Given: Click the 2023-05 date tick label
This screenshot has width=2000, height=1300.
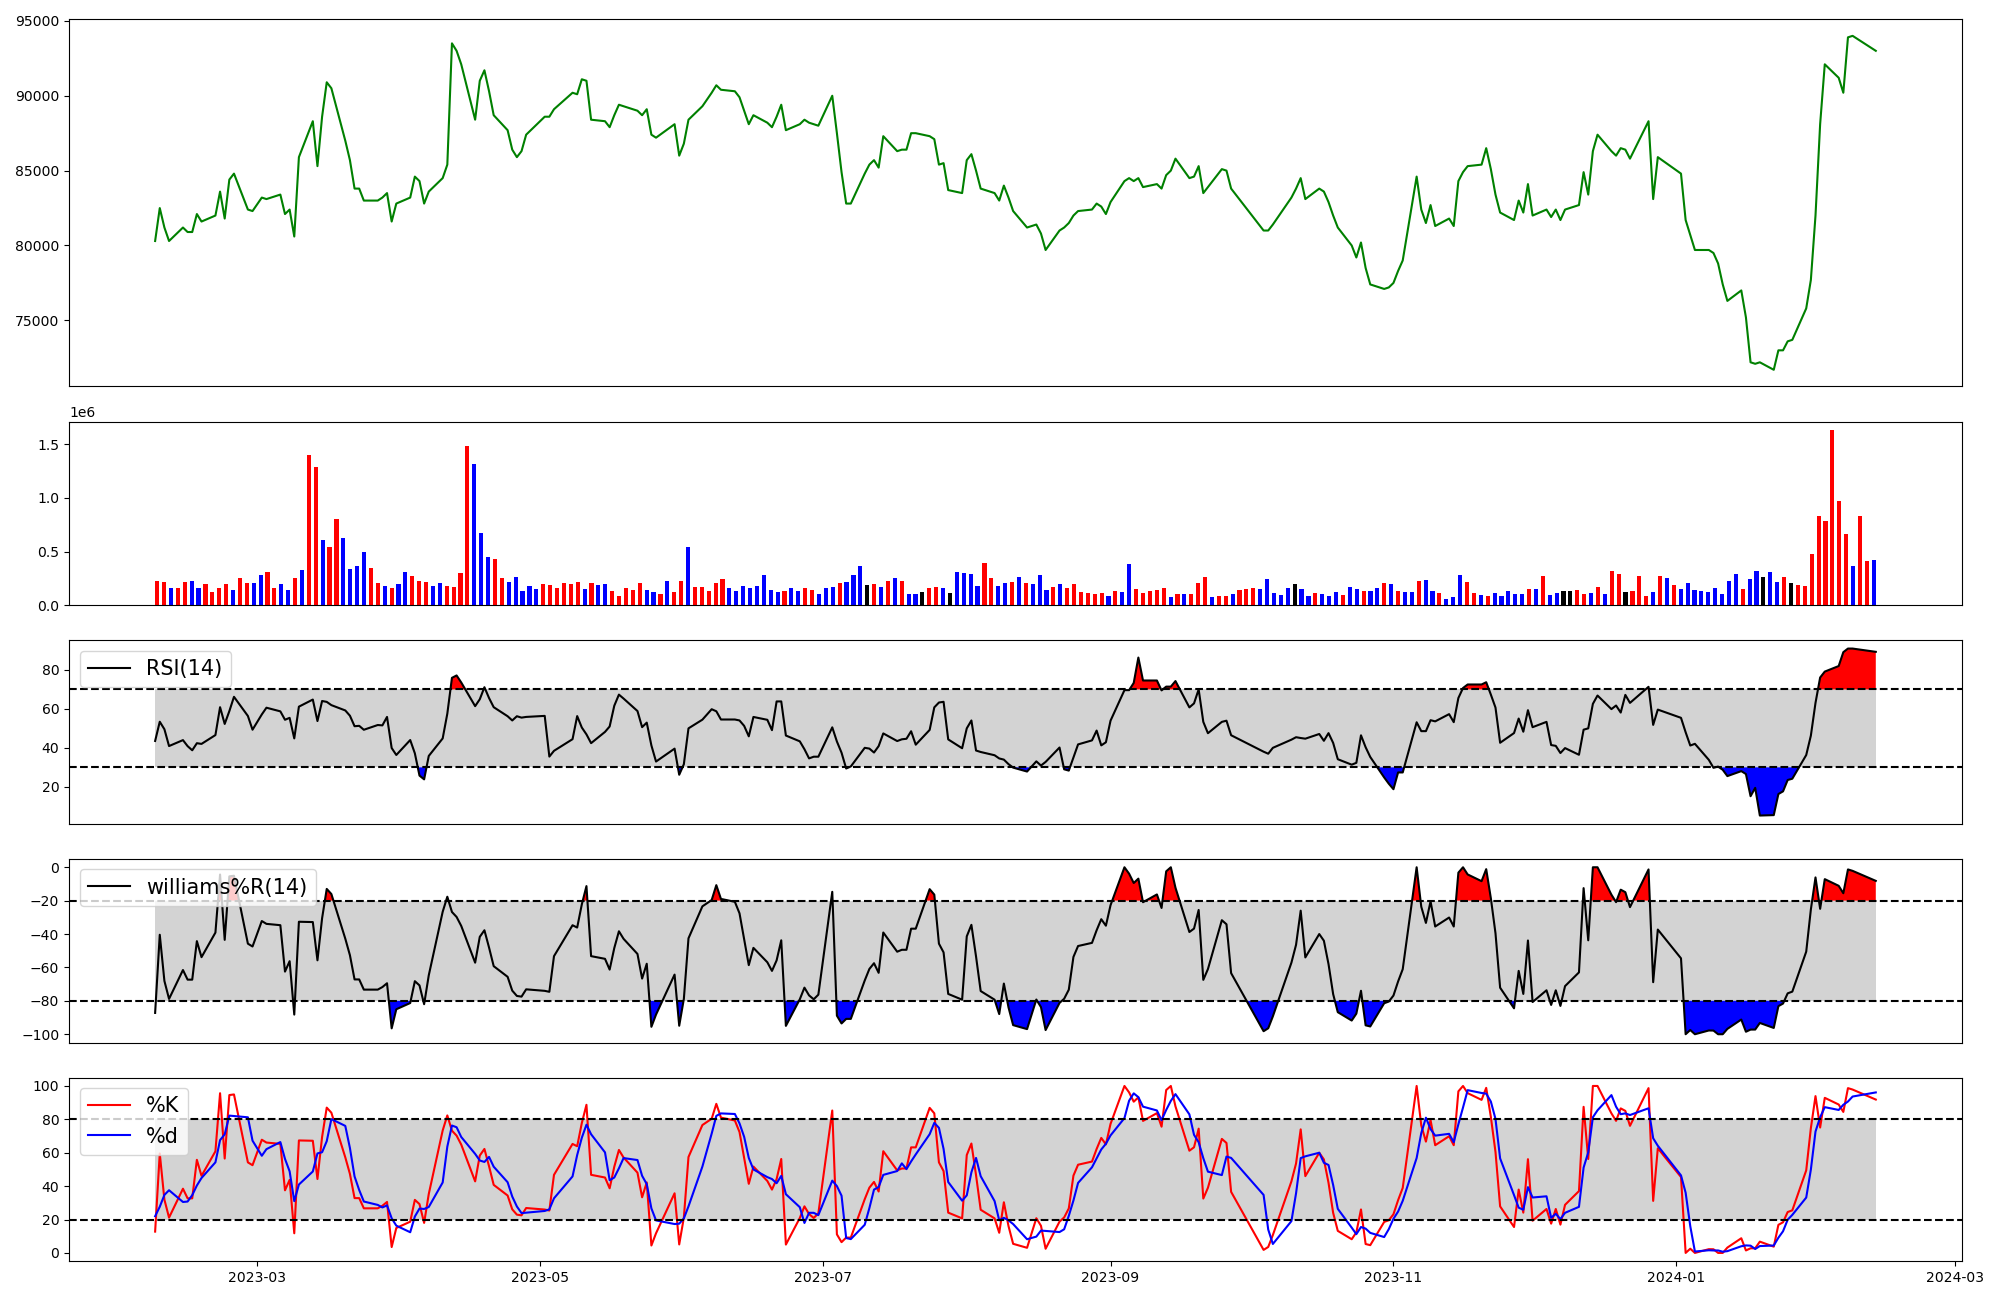Looking at the screenshot, I should click(x=540, y=1277).
